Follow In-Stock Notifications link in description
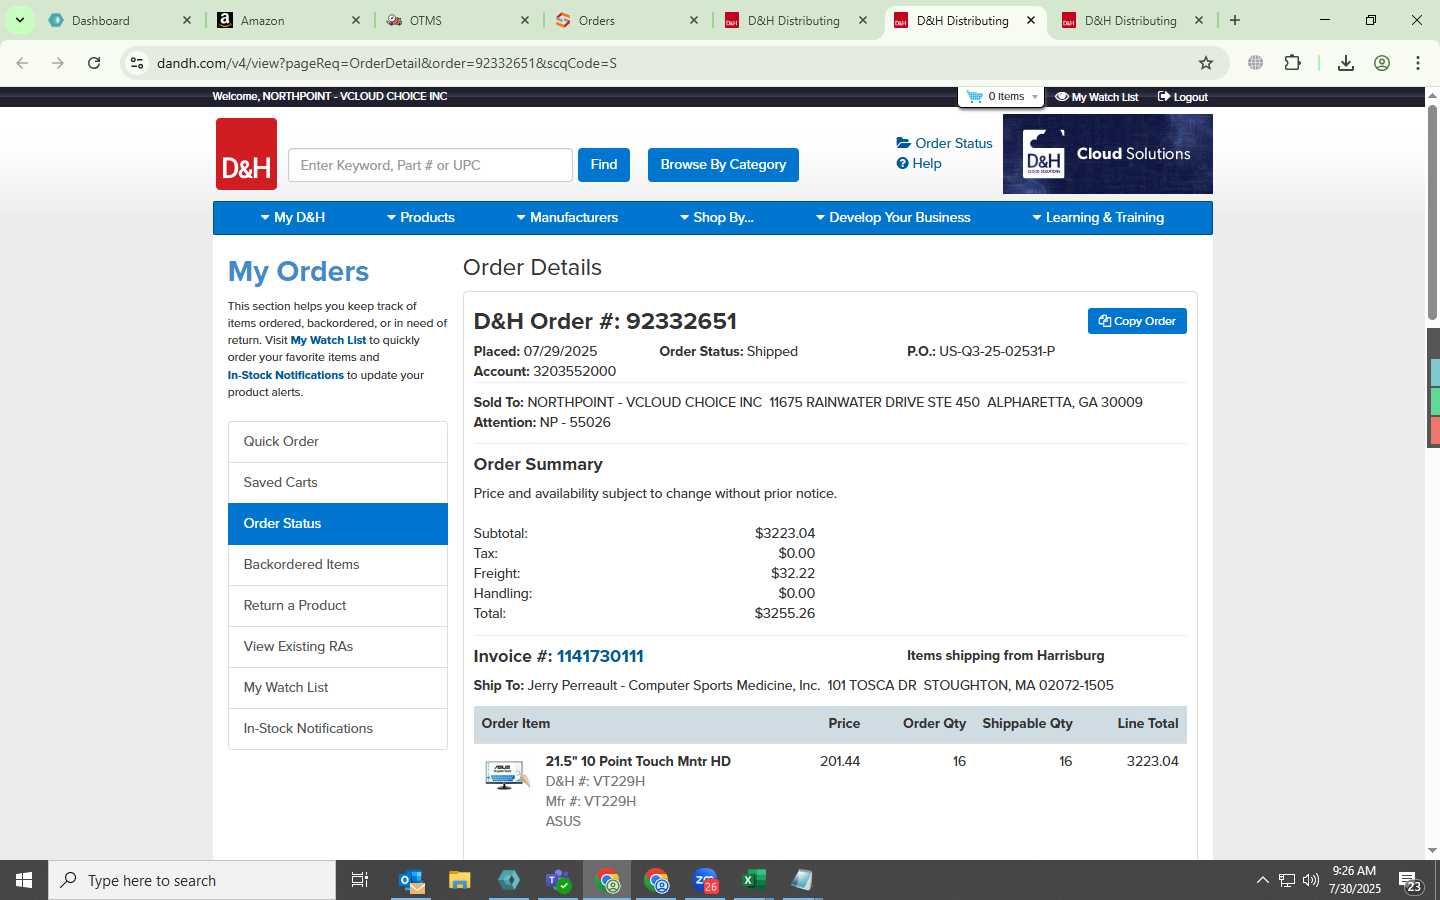 click(285, 375)
